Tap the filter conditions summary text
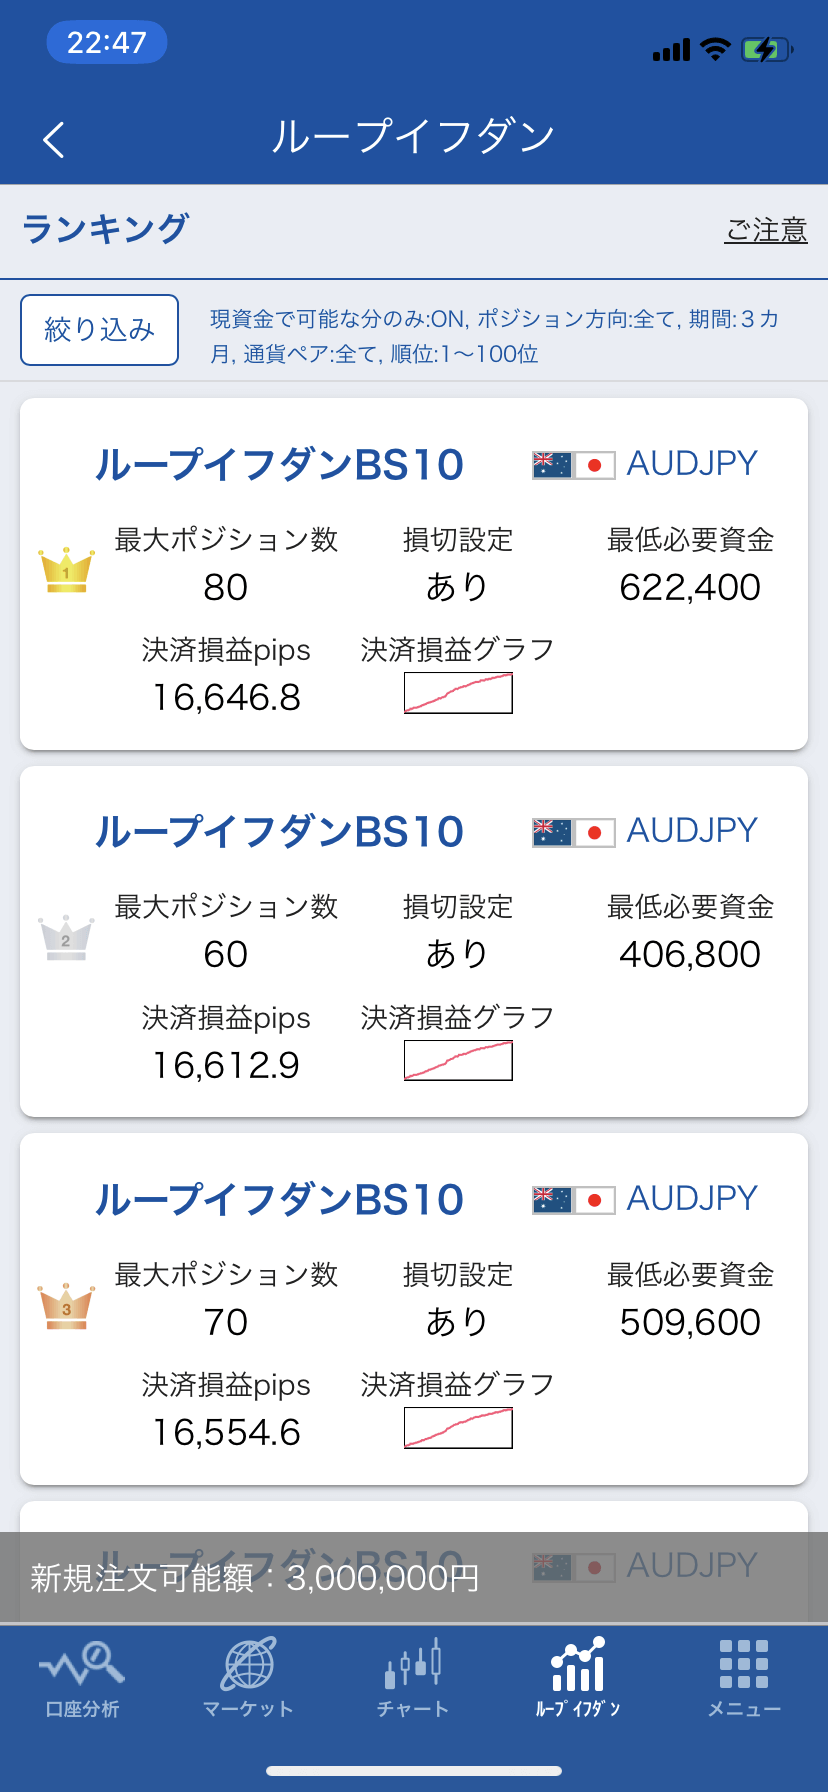The image size is (828, 1792). (x=494, y=336)
